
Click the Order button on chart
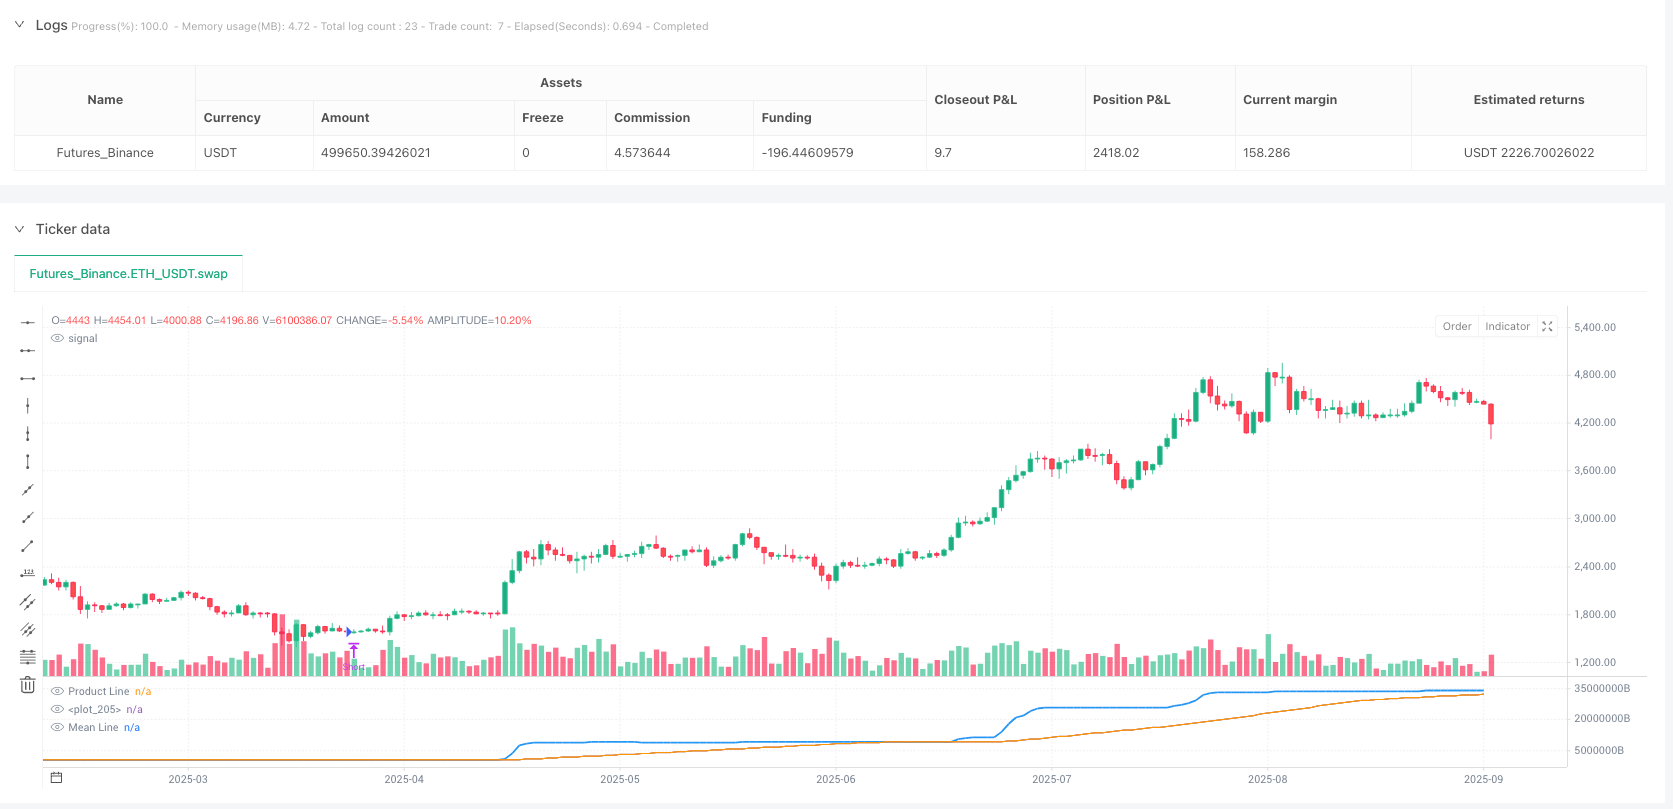pos(1456,327)
